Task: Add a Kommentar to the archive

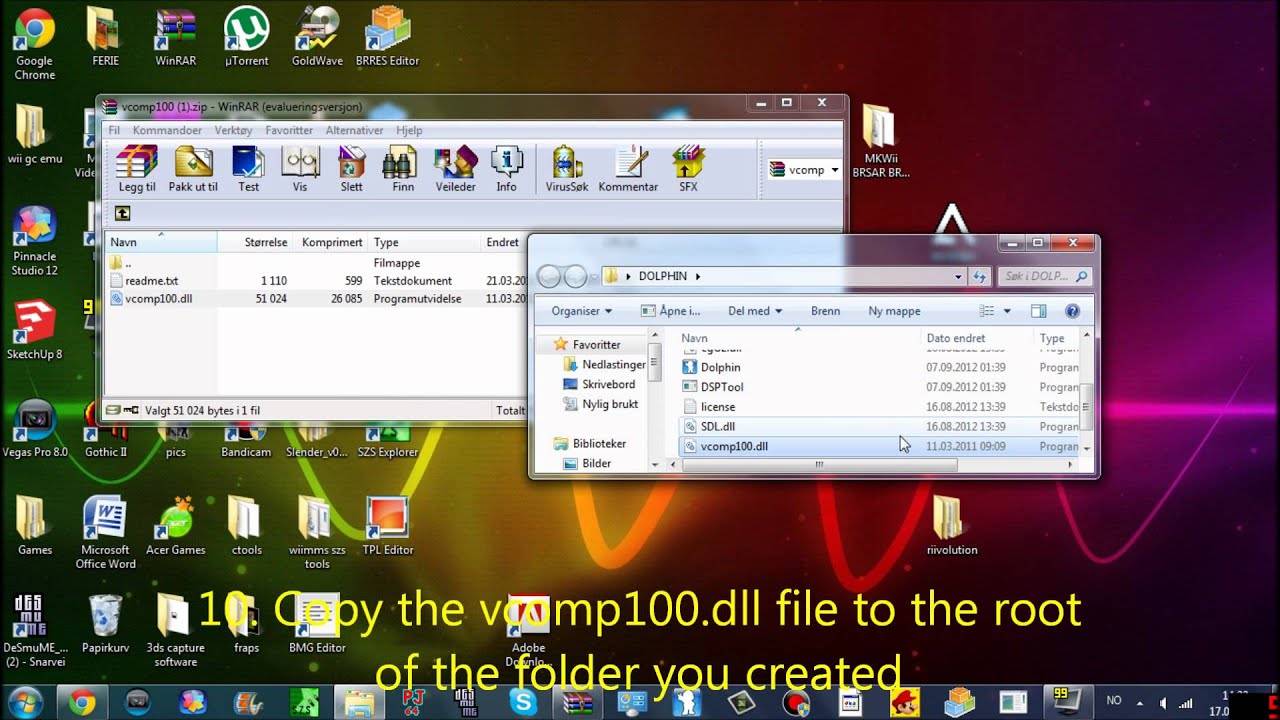Action: (628, 168)
